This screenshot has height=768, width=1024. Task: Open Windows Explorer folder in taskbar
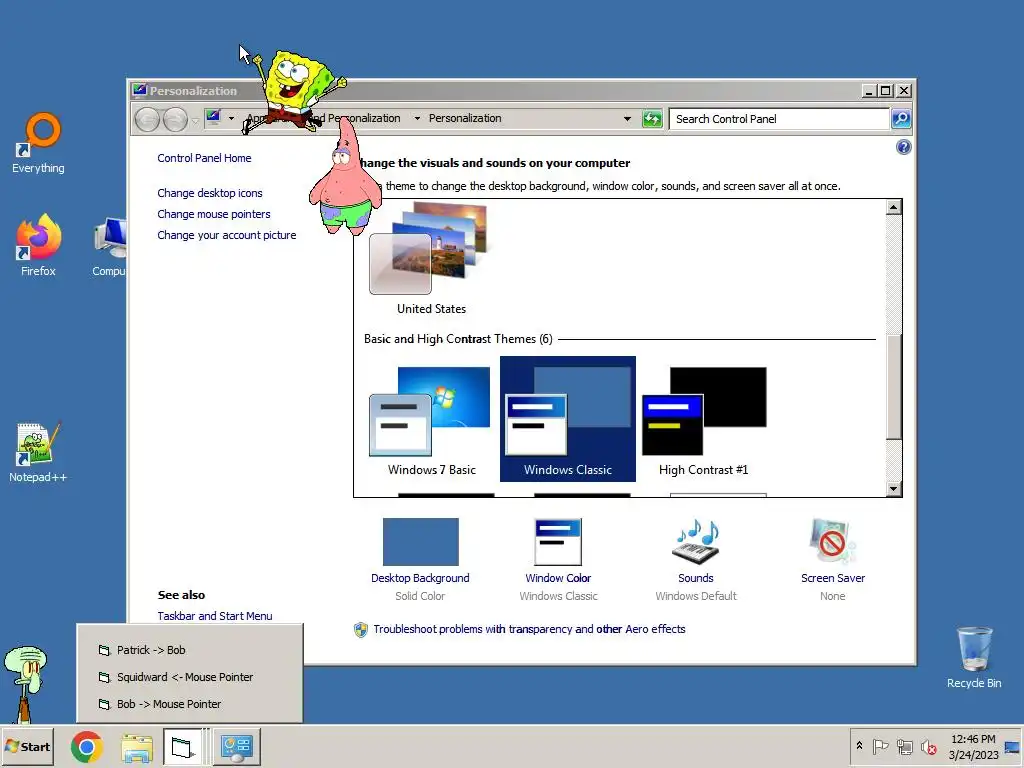136,747
